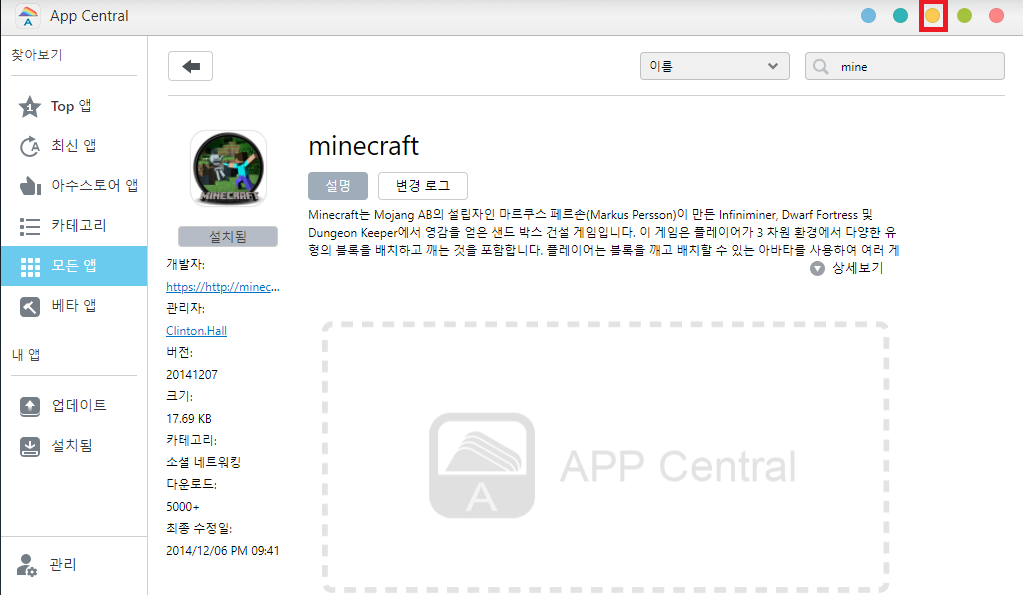Click the blue window control dot
1023x595 pixels.
[868, 16]
